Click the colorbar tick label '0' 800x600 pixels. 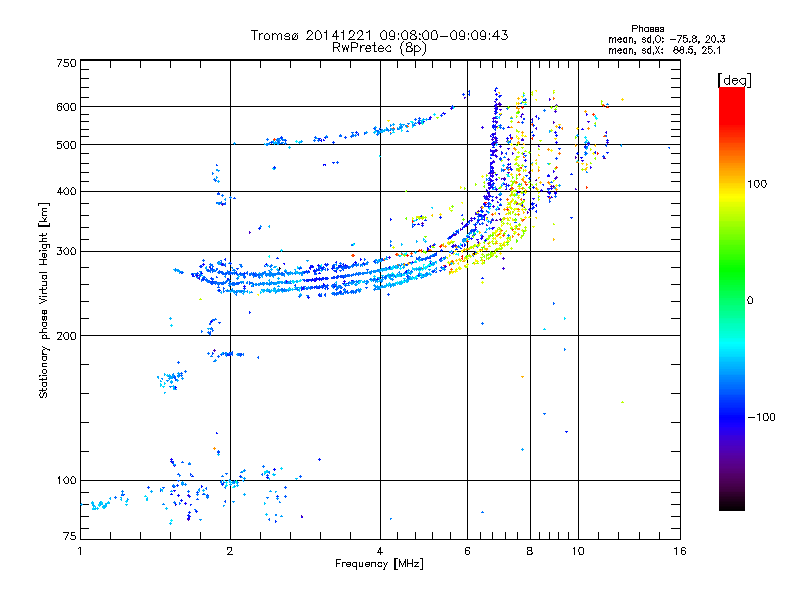pyautogui.click(x=750, y=301)
